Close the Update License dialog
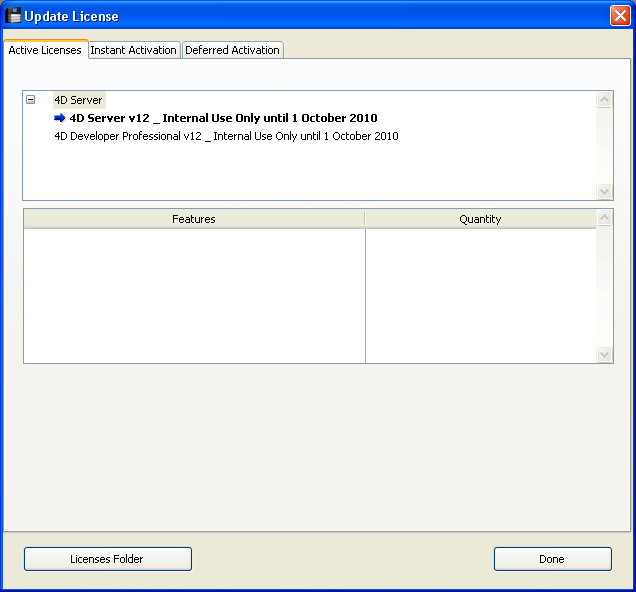This screenshot has height=592, width=636. click(620, 16)
